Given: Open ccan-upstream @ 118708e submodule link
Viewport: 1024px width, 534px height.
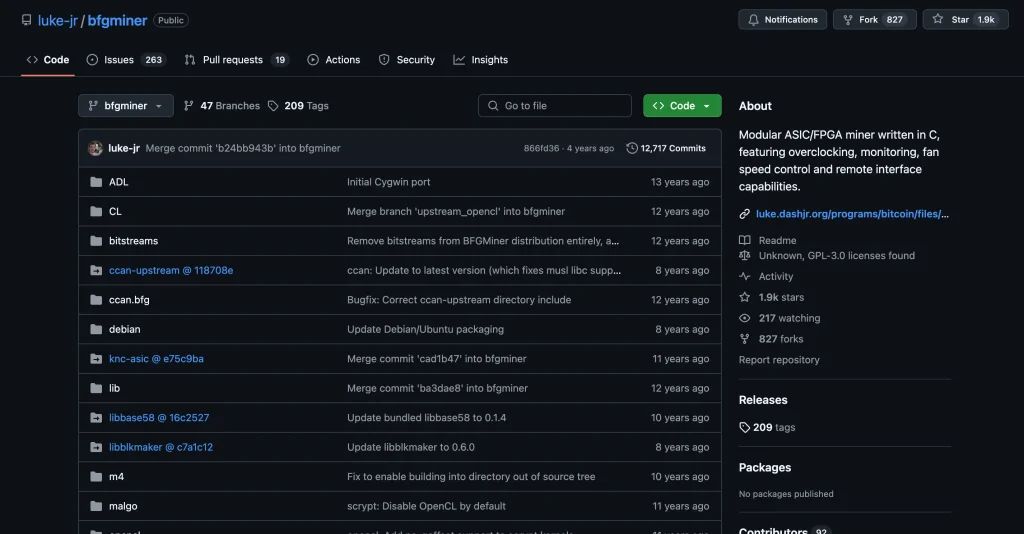Looking at the screenshot, I should coord(171,270).
